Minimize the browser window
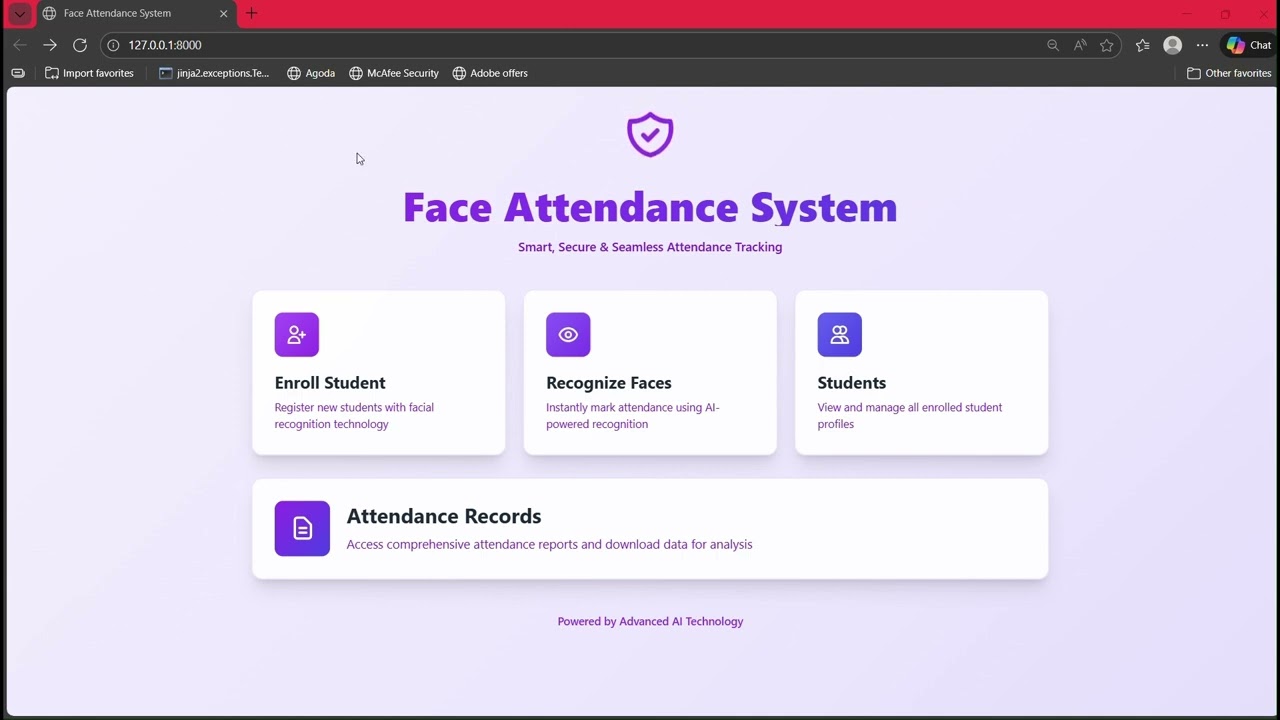 click(1187, 14)
